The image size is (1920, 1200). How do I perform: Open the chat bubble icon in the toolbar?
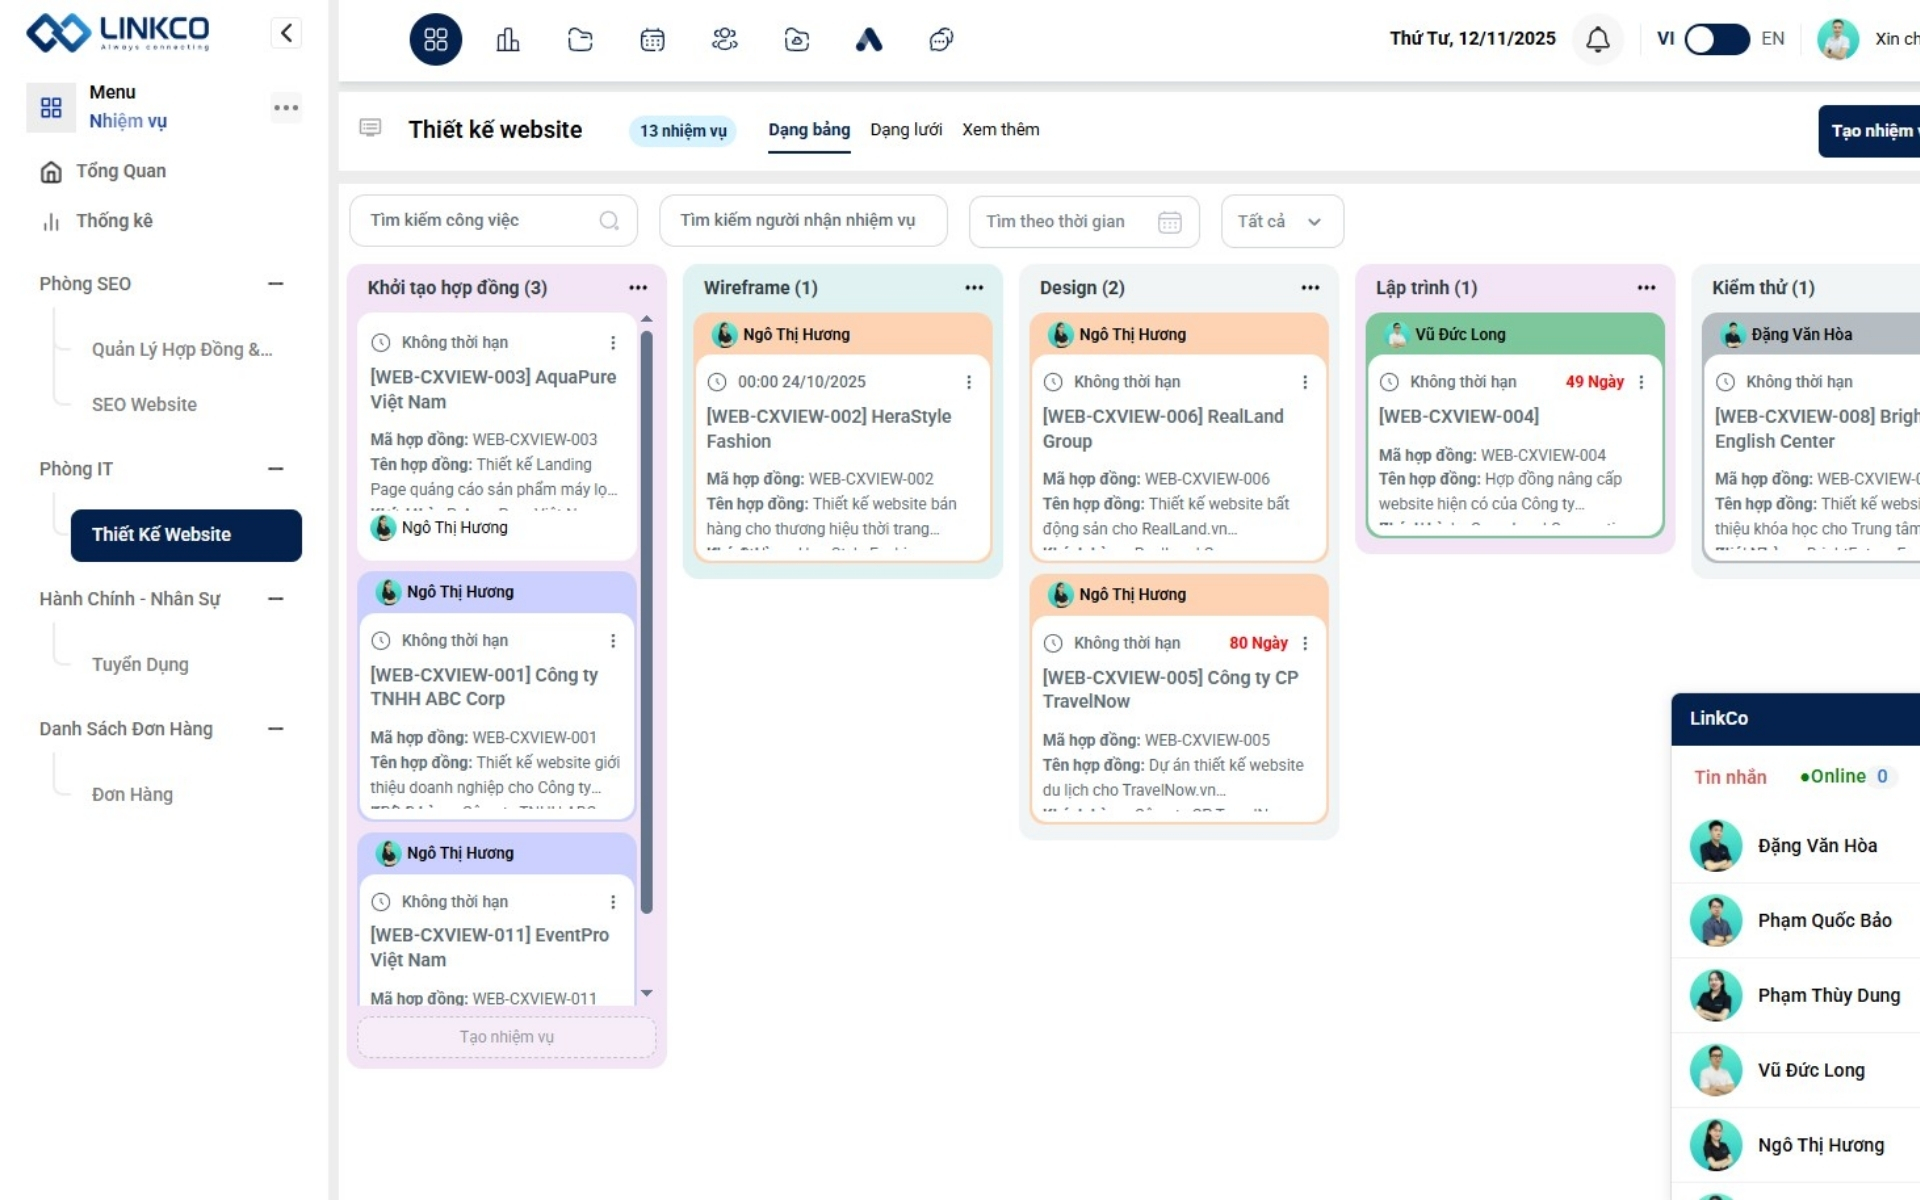[940, 39]
